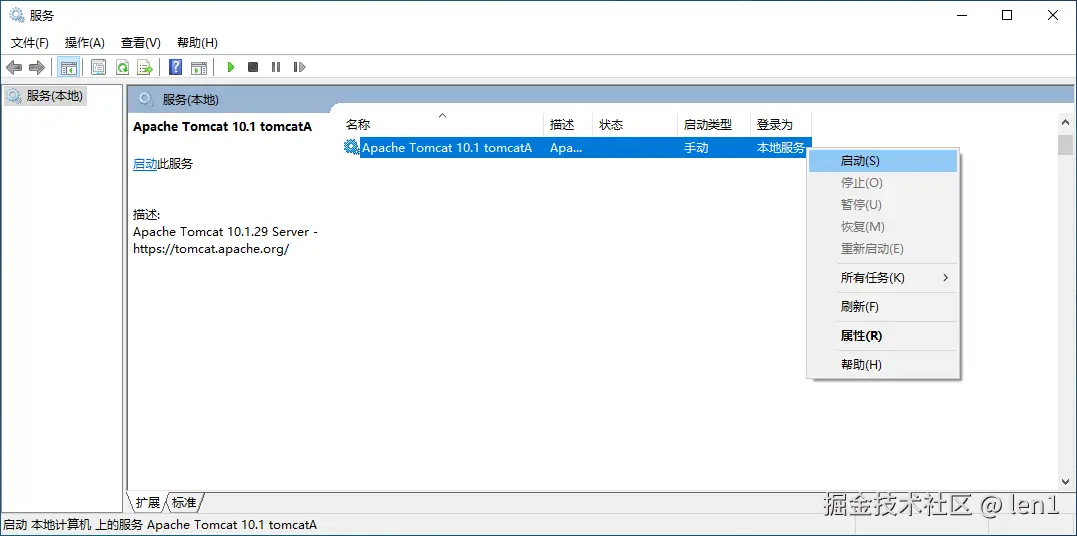Open the 文件(F) menu
The width and height of the screenshot is (1077, 536).
(x=30, y=43)
